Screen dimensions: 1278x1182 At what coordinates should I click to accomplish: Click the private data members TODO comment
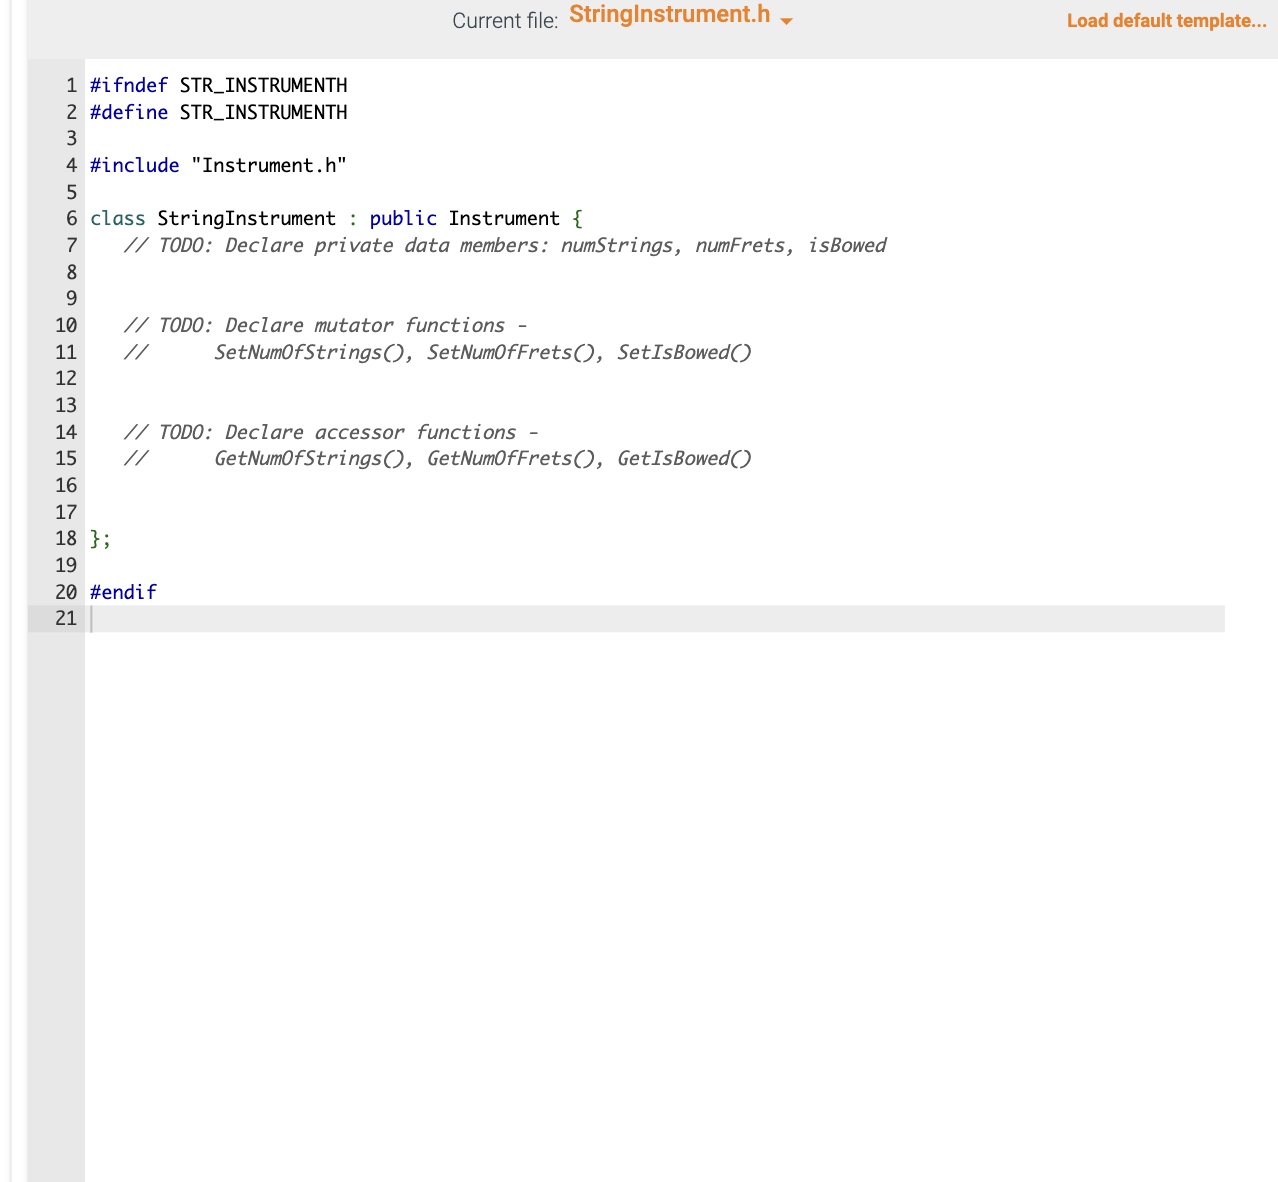pyautogui.click(x=505, y=245)
